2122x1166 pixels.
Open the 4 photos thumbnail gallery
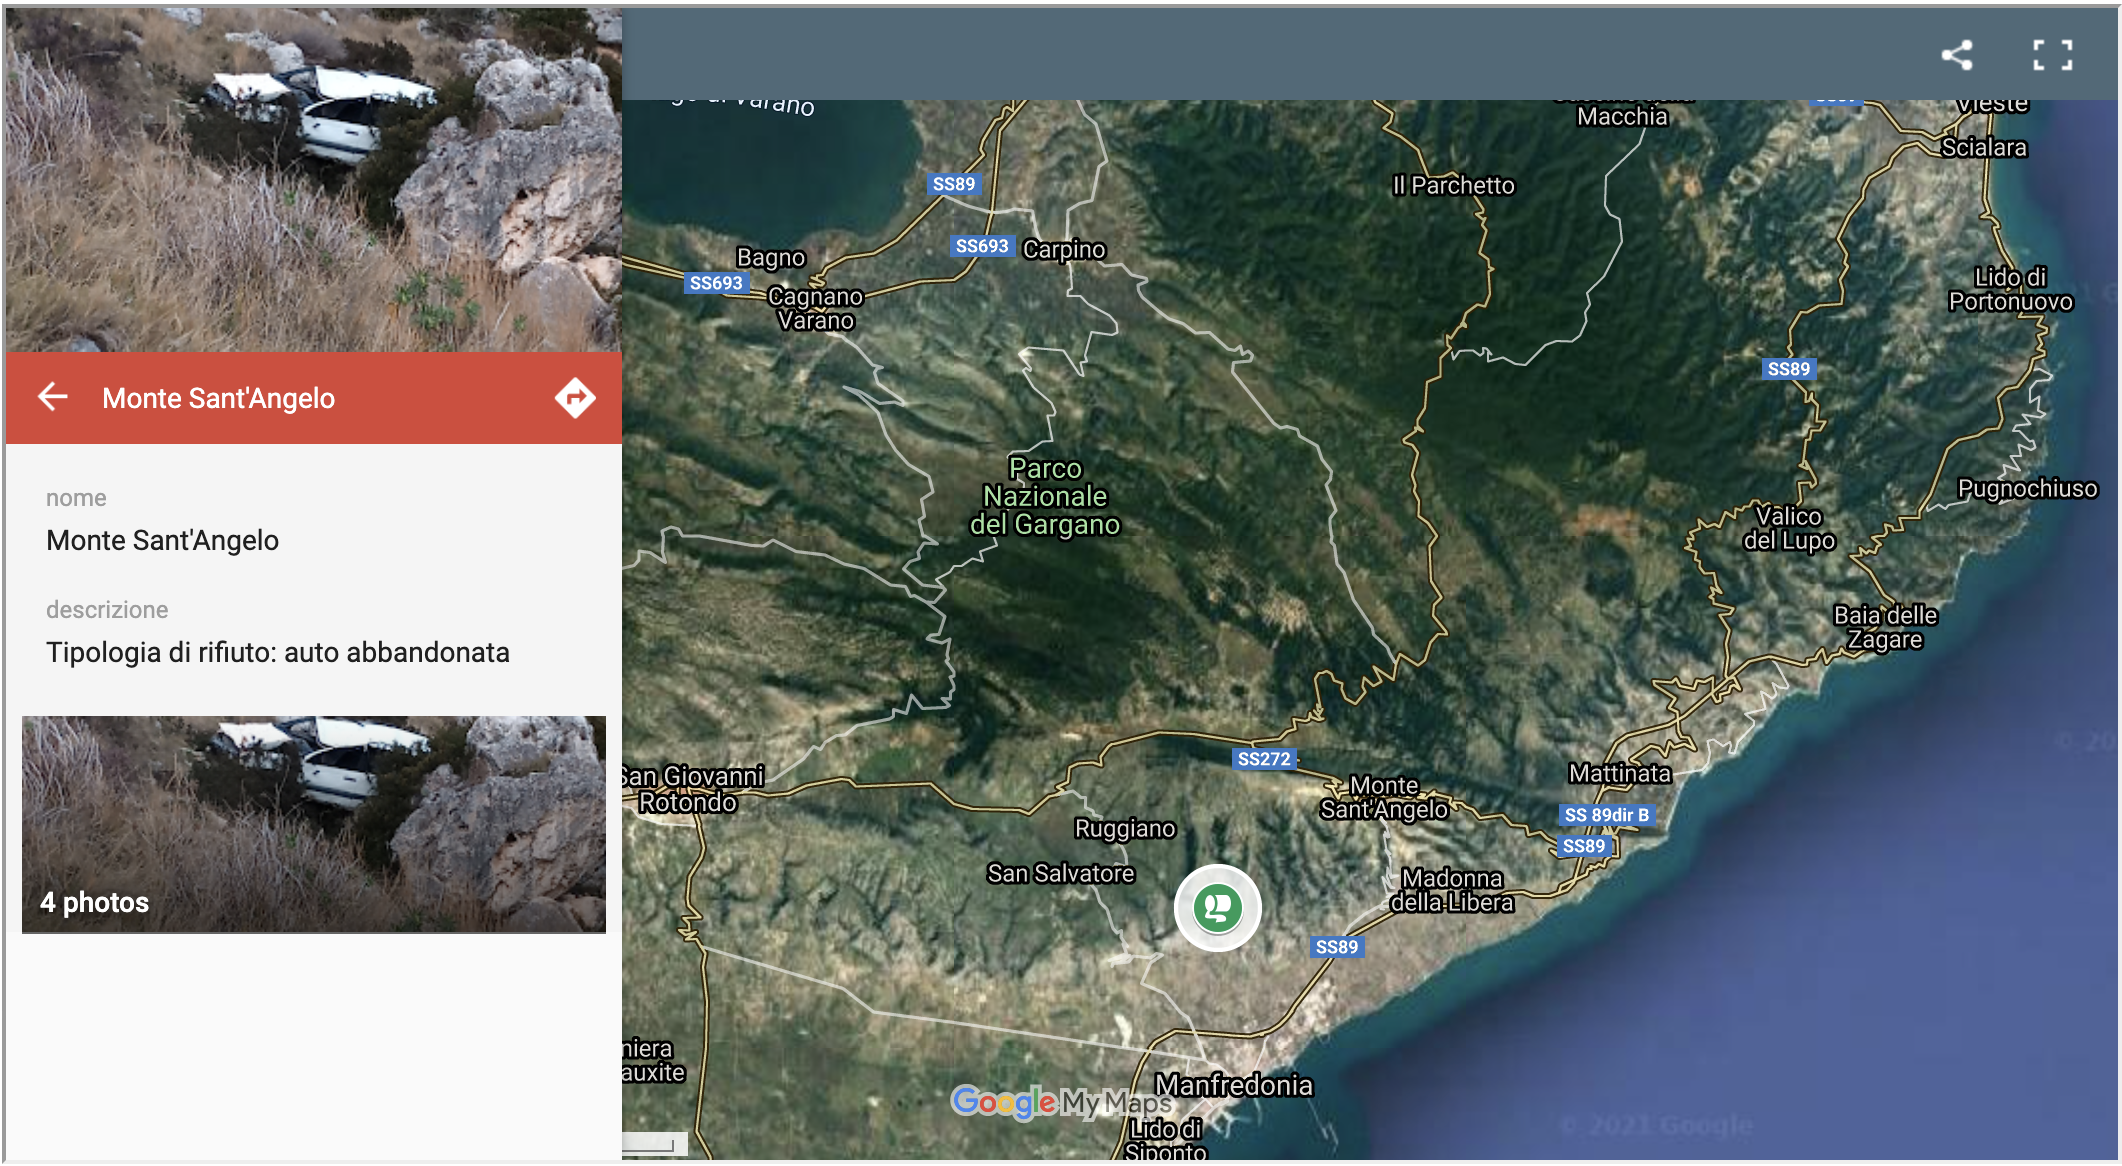point(314,824)
